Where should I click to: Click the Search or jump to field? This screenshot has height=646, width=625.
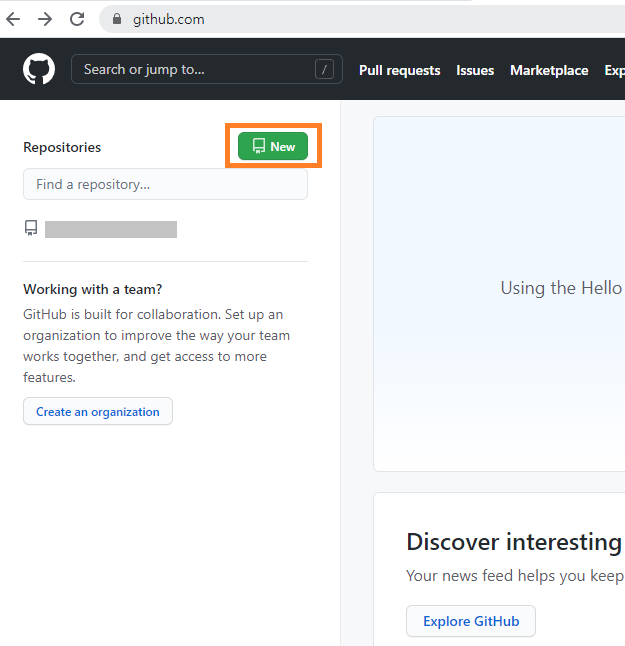tap(207, 69)
